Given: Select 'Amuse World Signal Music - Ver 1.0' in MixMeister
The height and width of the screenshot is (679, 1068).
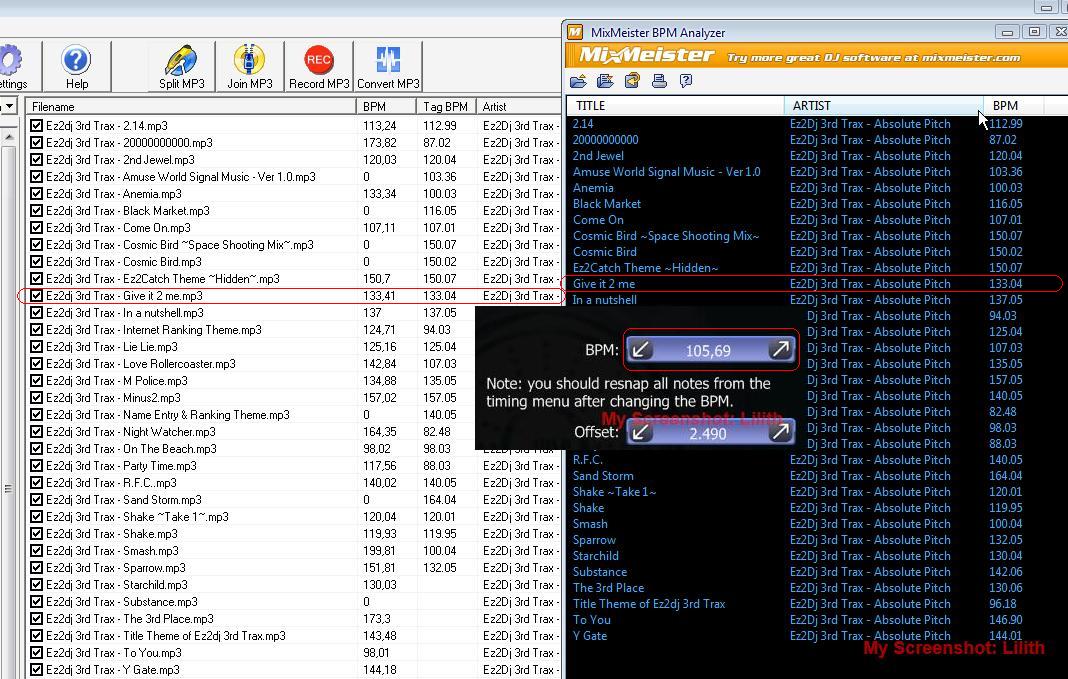Looking at the screenshot, I should pyautogui.click(x=666, y=172).
